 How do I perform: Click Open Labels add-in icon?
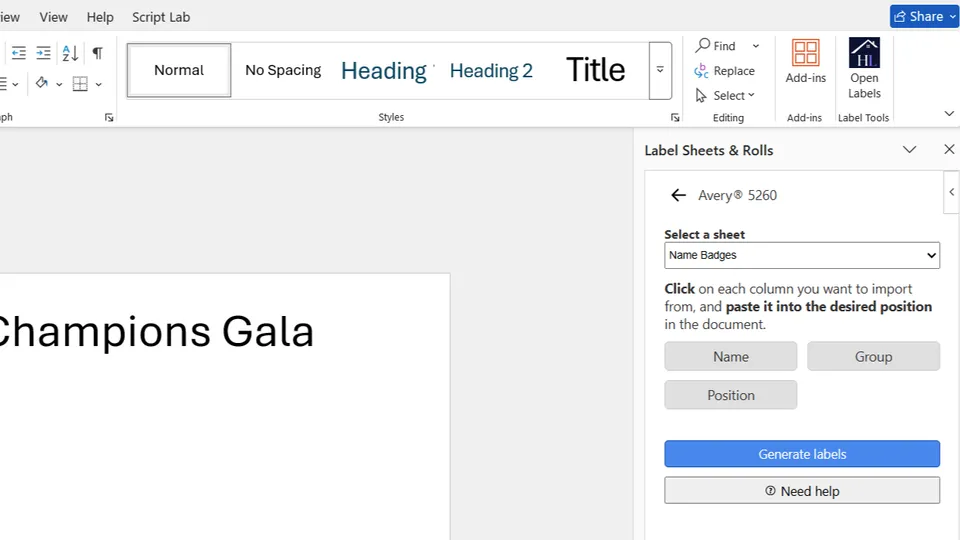pyautogui.click(x=864, y=68)
